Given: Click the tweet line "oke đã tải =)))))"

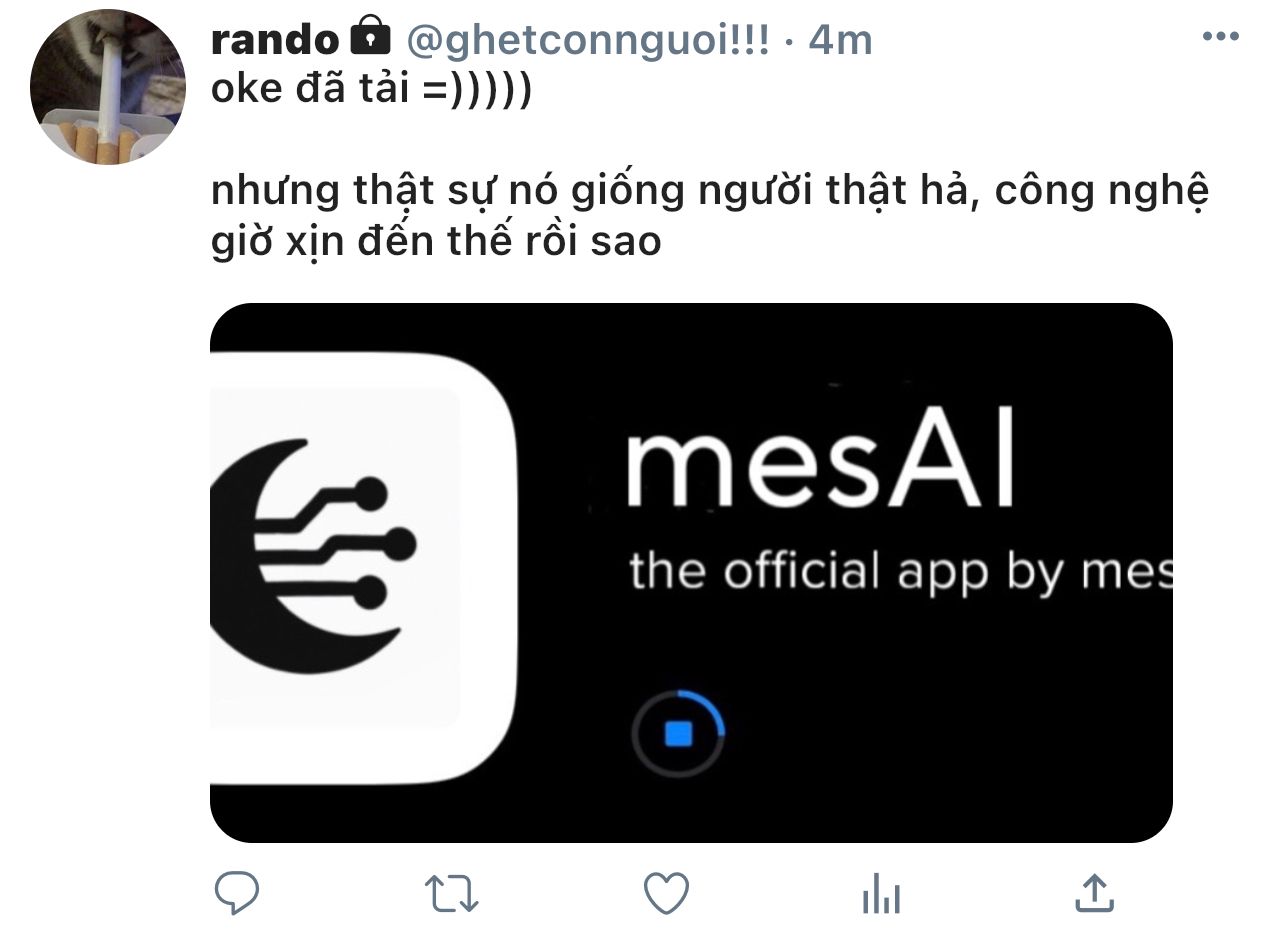Looking at the screenshot, I should (x=371, y=90).
